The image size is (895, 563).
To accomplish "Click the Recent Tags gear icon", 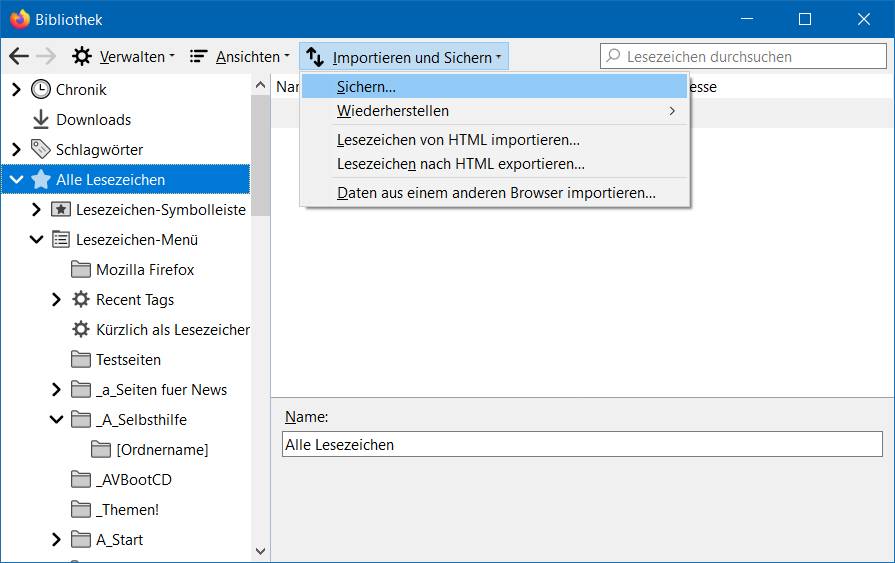I will click(81, 300).
